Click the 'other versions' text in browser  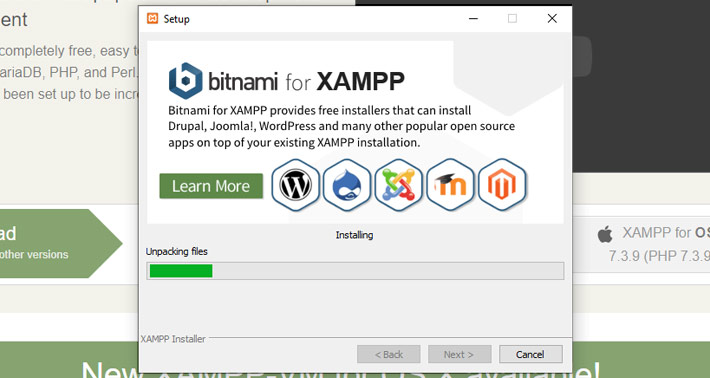click(34, 254)
